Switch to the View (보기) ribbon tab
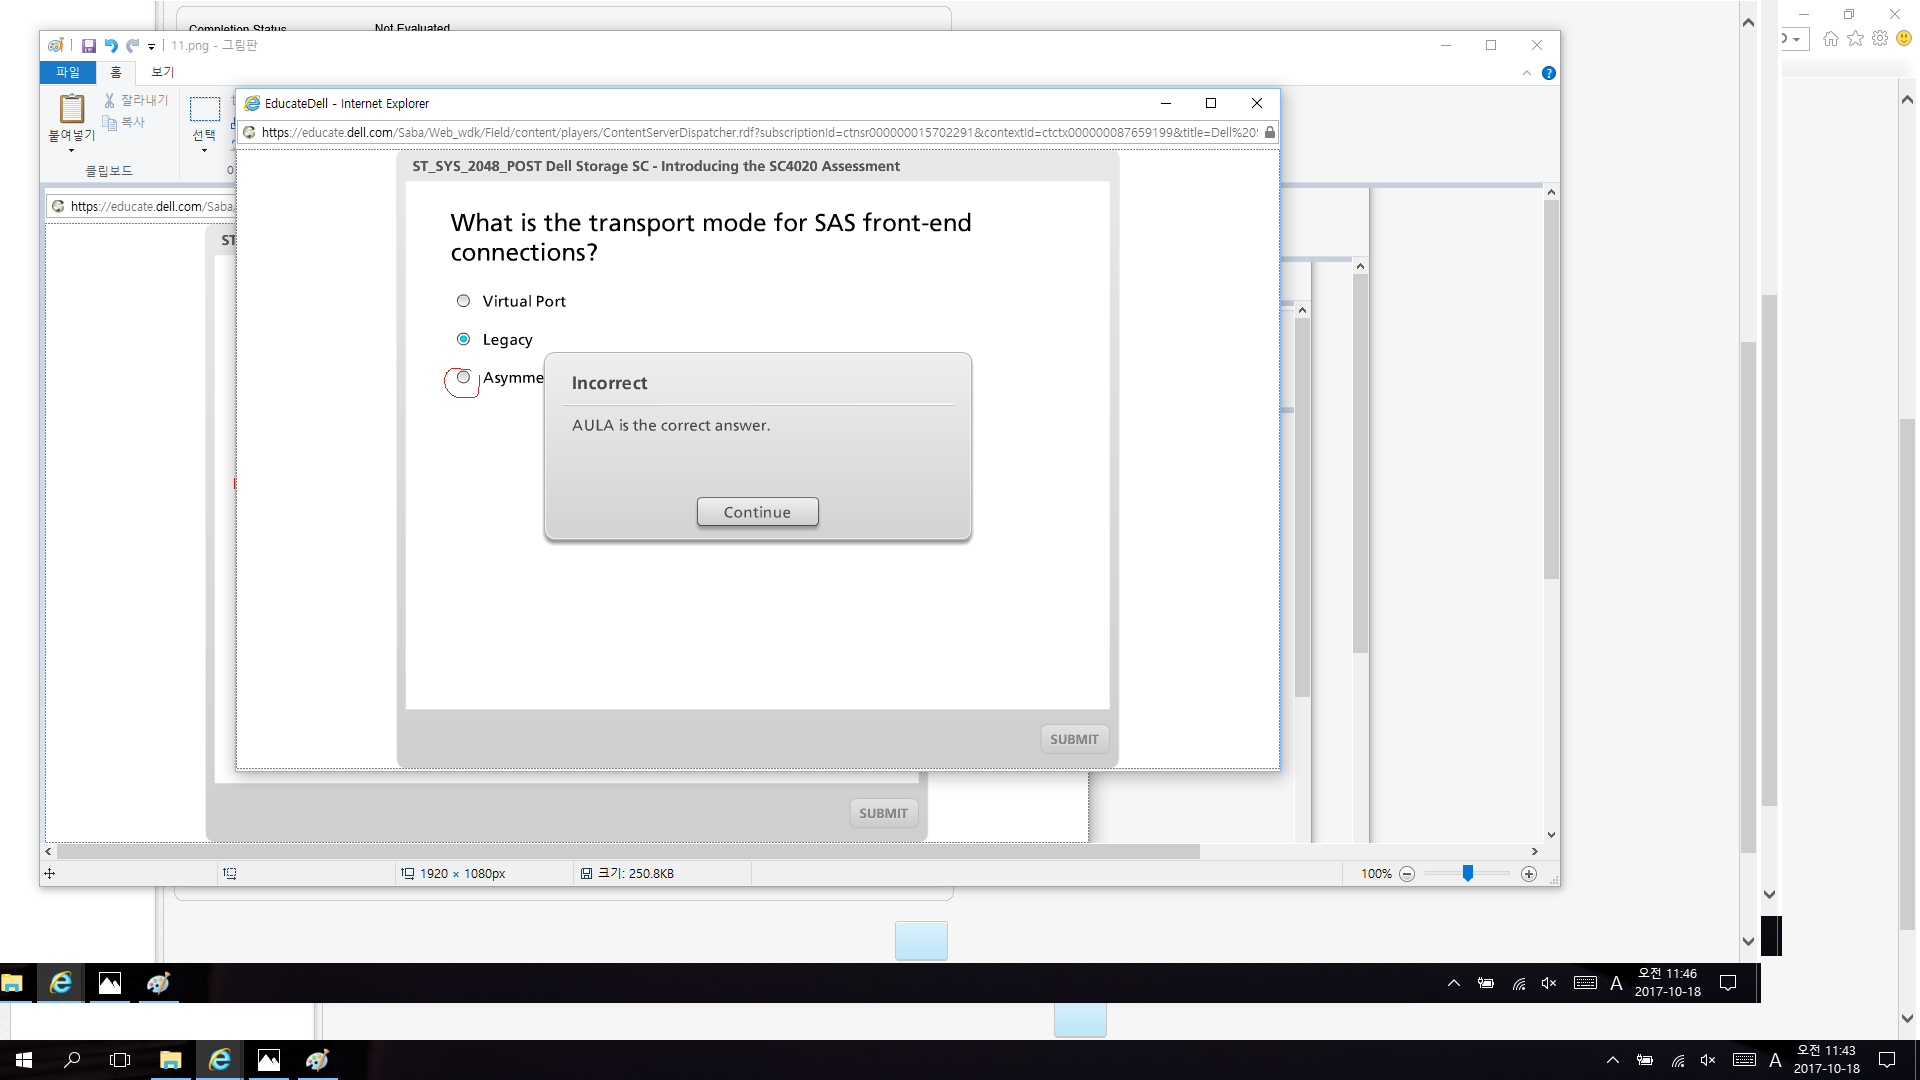This screenshot has height=1080, width=1920. (162, 72)
